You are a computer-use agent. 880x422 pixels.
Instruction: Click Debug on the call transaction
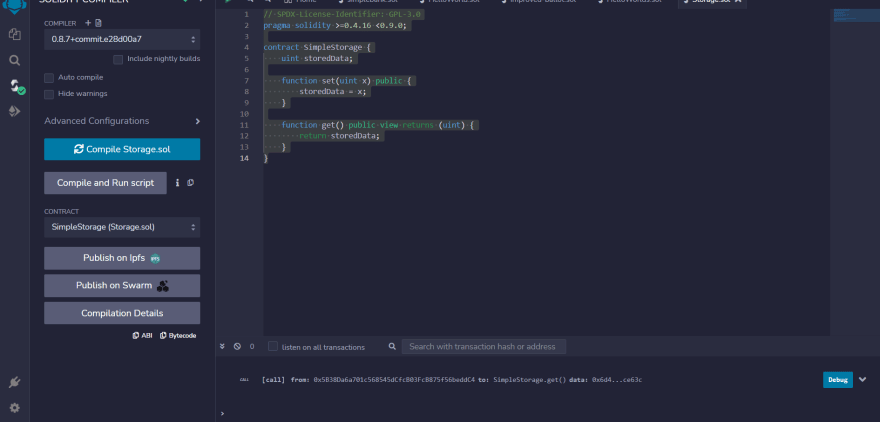coord(838,380)
